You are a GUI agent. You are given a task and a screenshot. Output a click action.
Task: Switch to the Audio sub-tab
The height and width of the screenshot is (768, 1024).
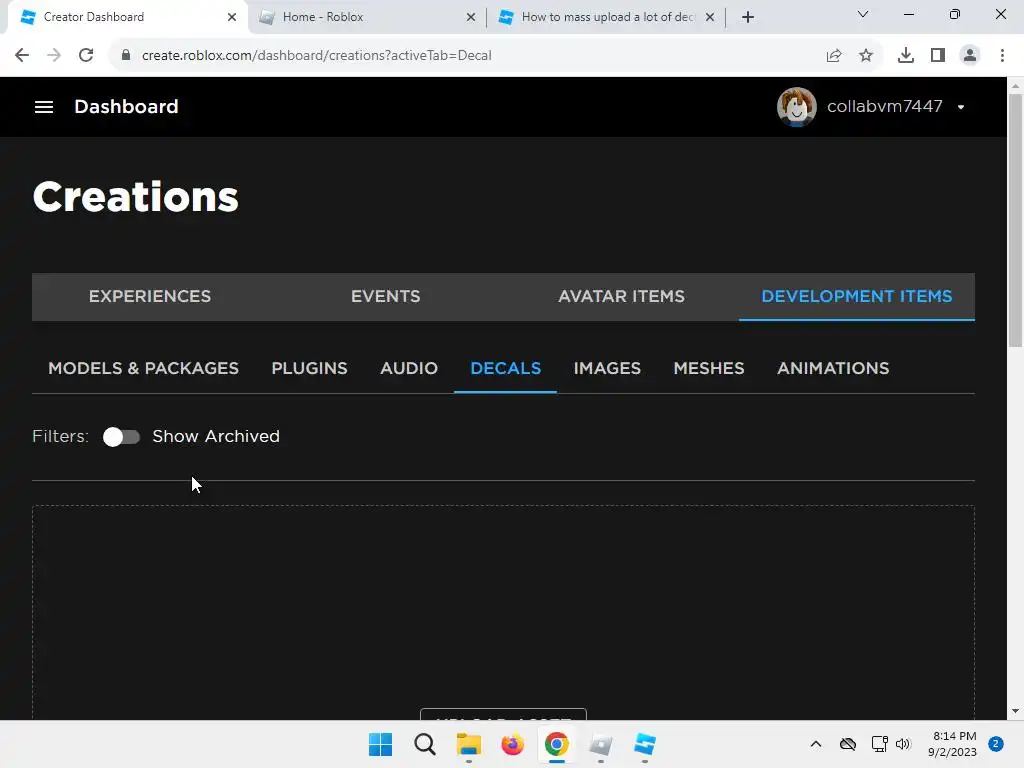[x=409, y=368]
